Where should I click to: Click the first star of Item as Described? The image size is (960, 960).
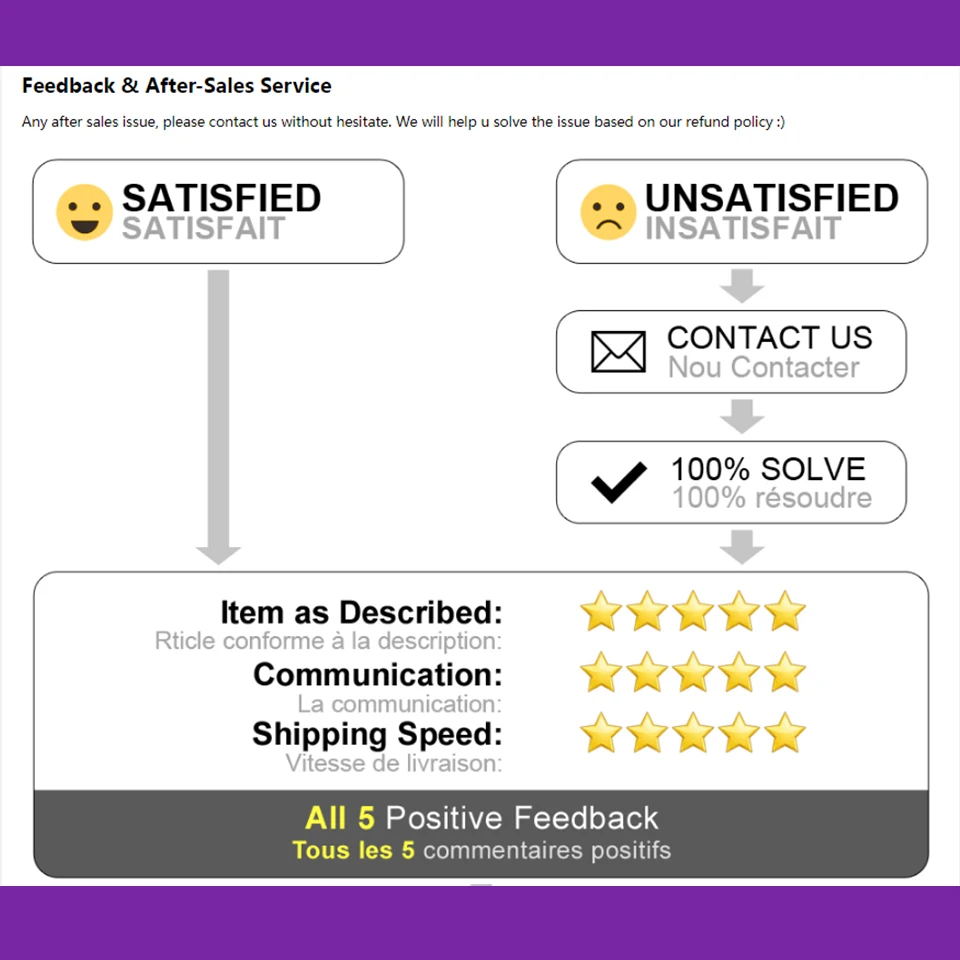[601, 611]
